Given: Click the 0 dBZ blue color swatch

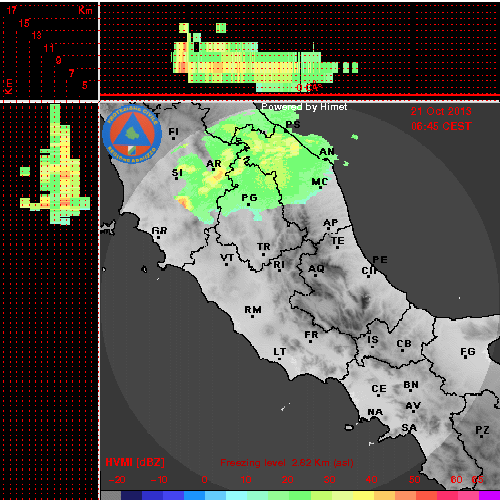Looking at the screenshot, I should pyautogui.click(x=194, y=495).
